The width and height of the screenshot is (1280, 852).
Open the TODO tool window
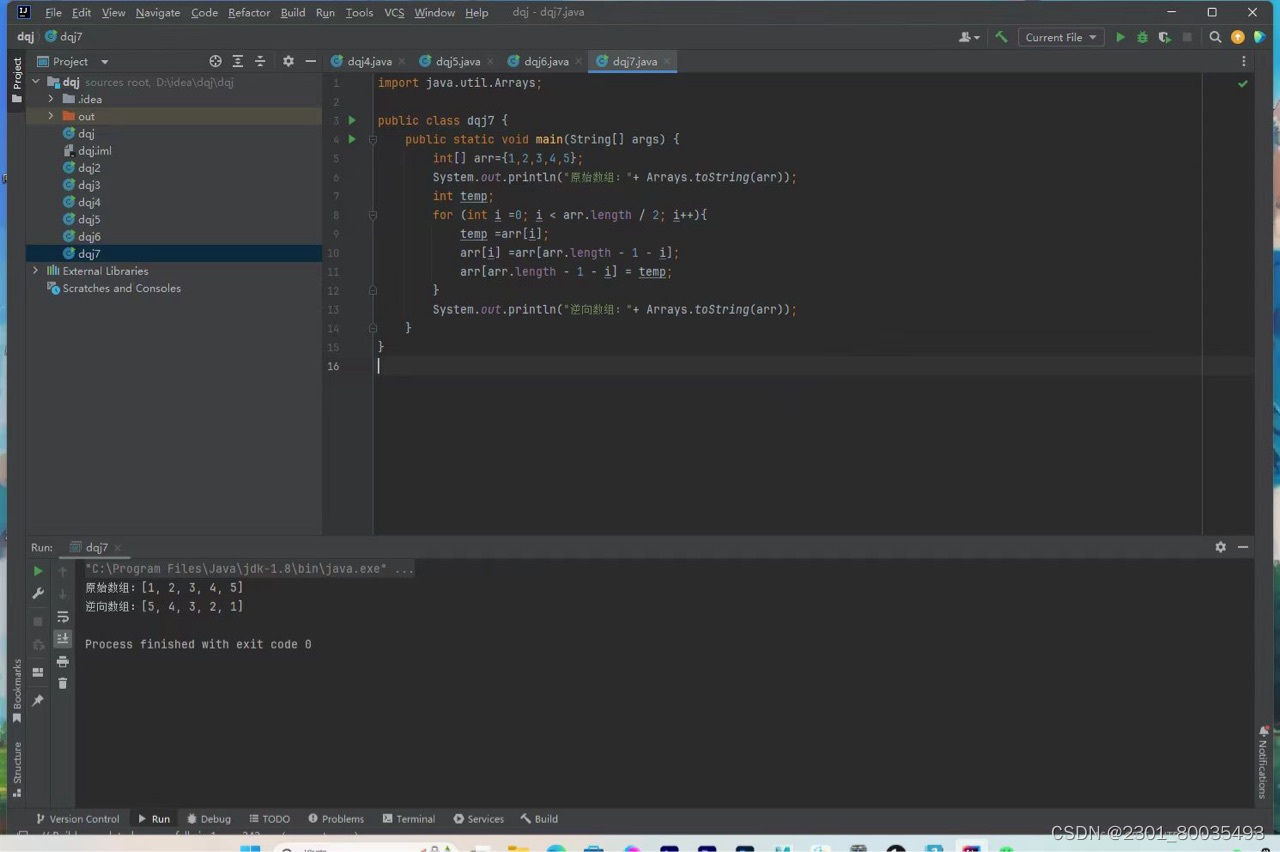[269, 819]
